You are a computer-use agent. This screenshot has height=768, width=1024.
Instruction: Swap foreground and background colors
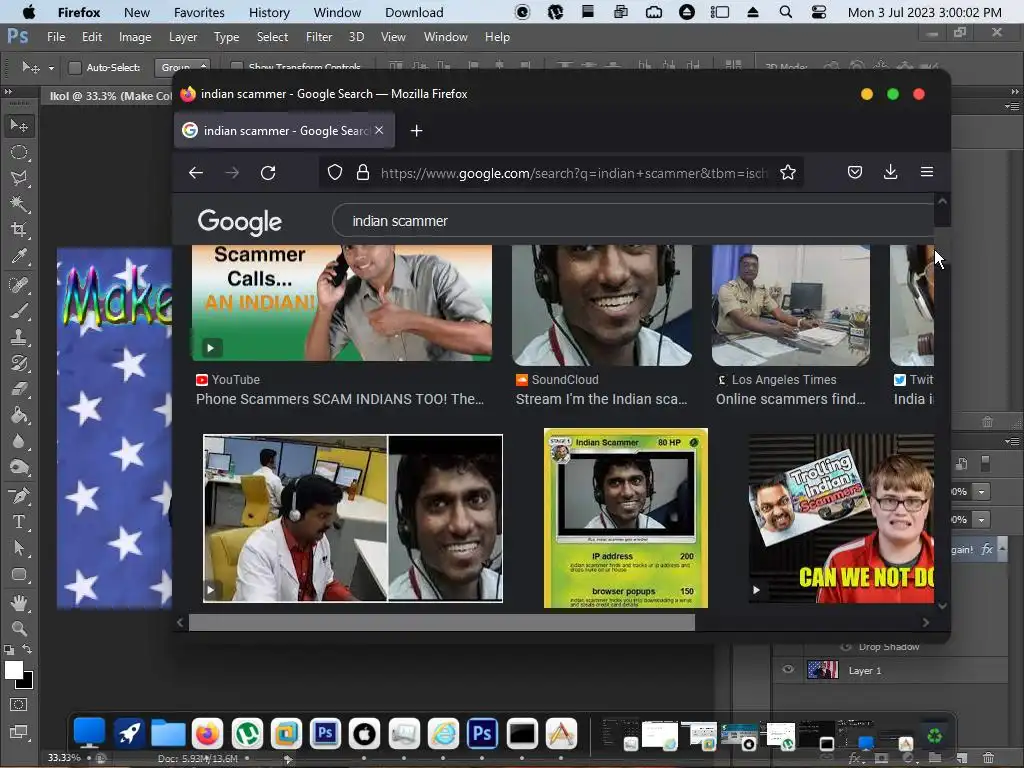[27, 650]
